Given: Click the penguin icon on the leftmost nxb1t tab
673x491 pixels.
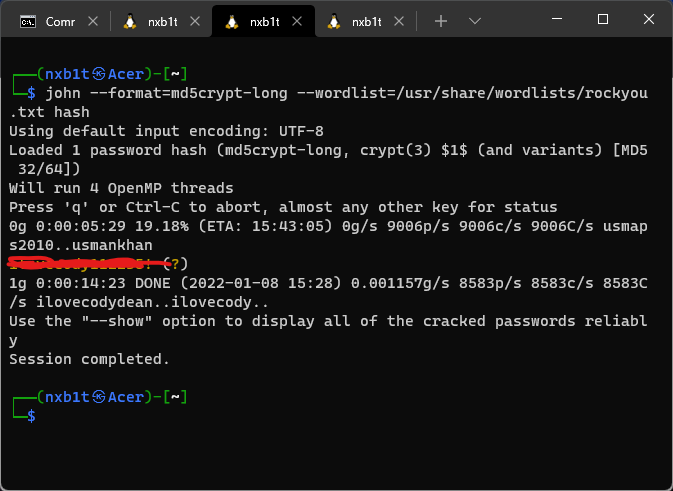Looking at the screenshot, I should (130, 21).
